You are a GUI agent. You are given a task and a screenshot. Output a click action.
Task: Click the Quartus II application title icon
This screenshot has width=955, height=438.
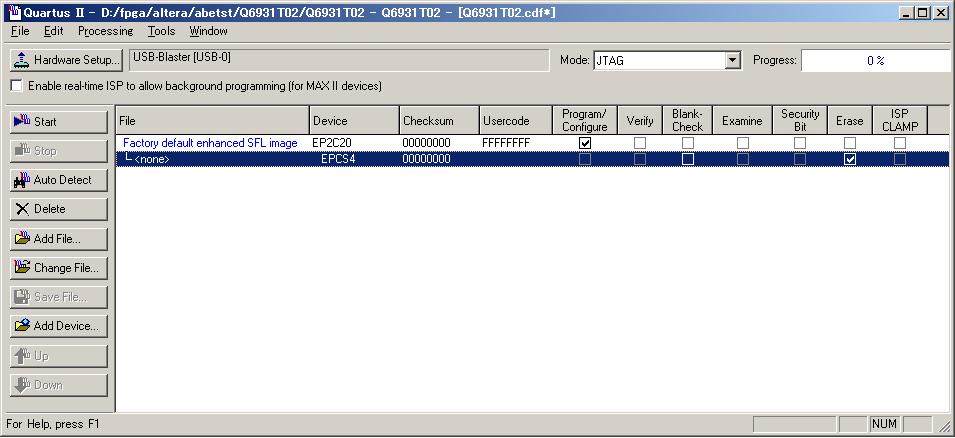click(15, 12)
